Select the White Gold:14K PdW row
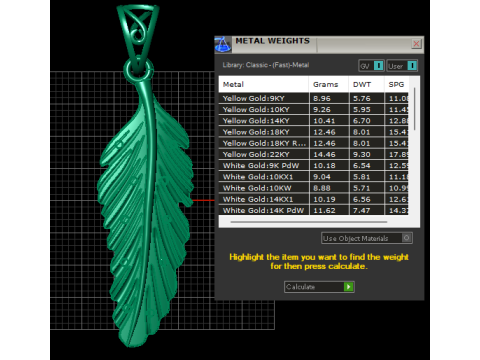The image size is (480, 360). point(313,210)
